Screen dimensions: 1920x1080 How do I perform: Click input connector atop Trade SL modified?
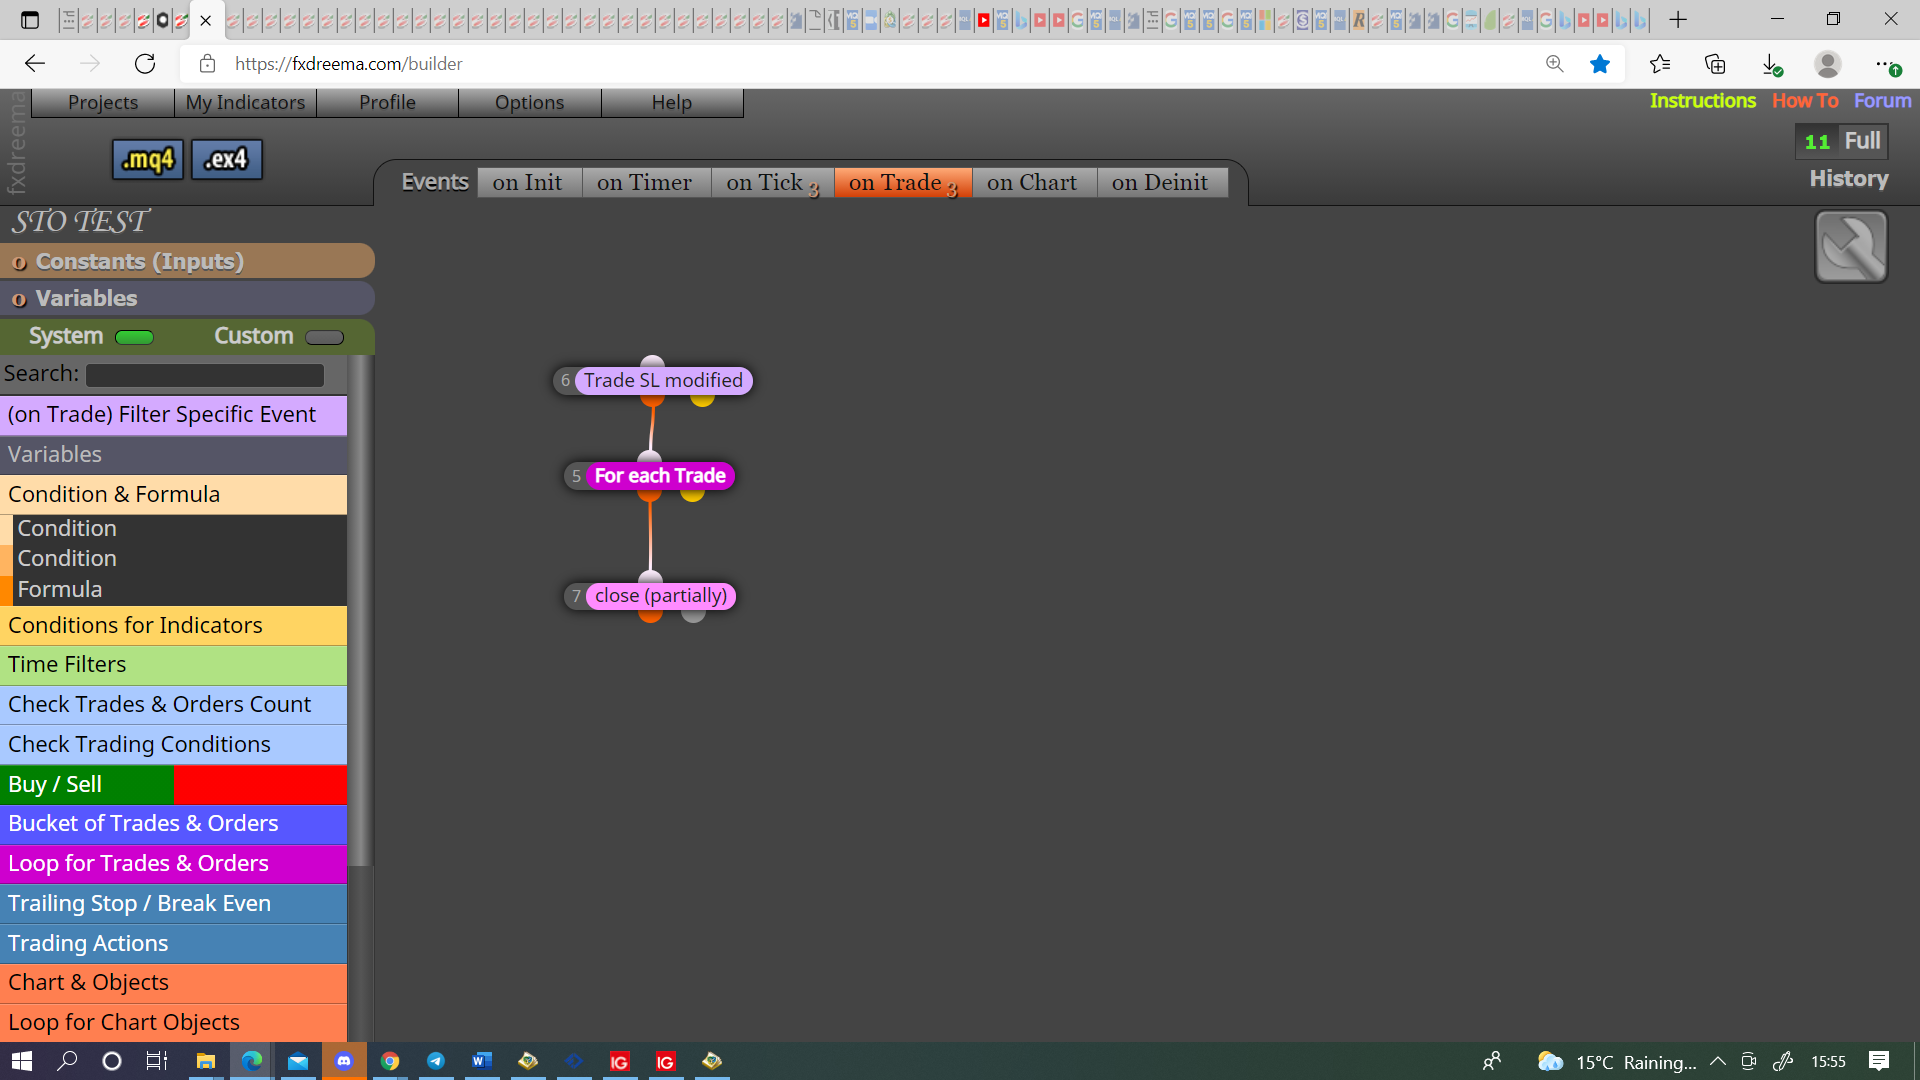(x=652, y=362)
